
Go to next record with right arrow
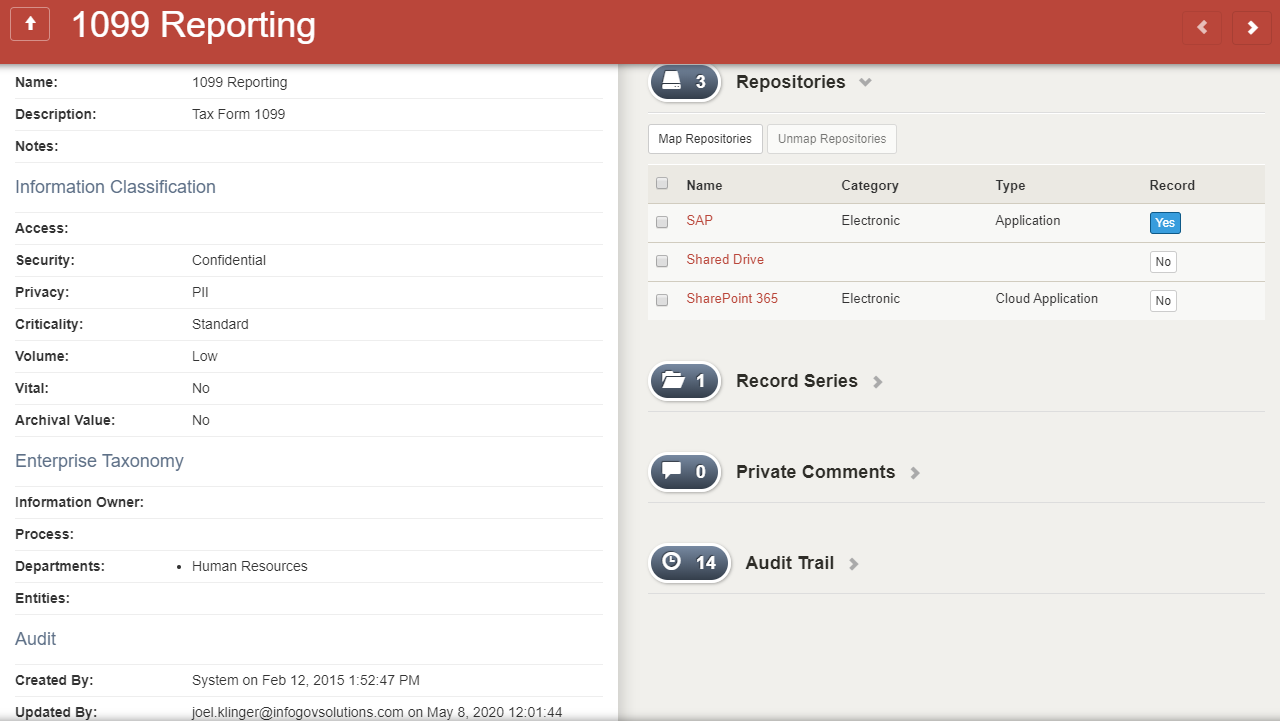1252,28
